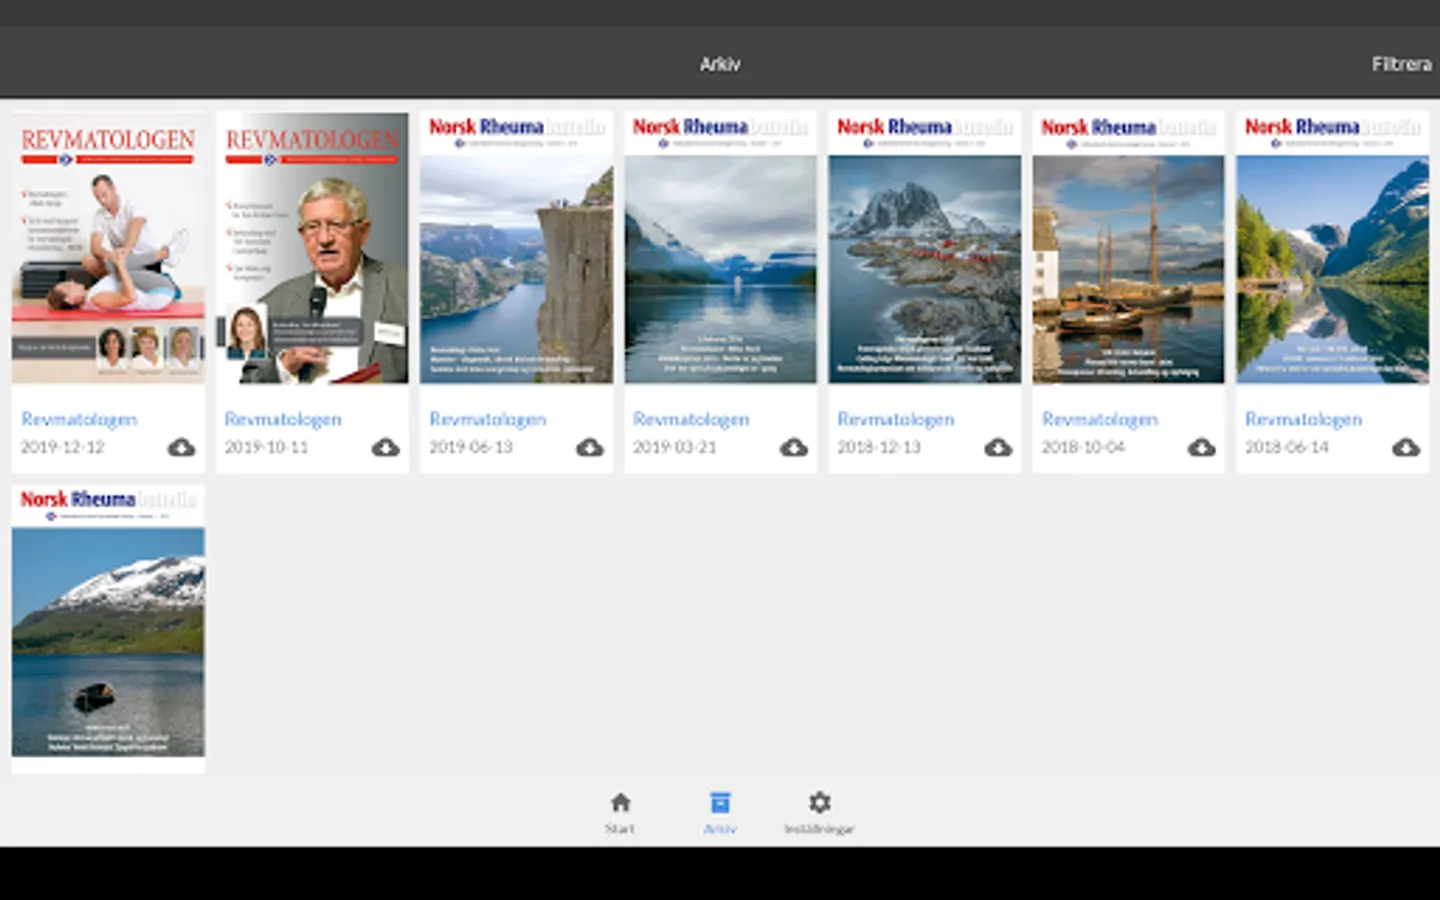The height and width of the screenshot is (900, 1440).
Task: Click the date text 2018-12-13
Action: pyautogui.click(x=878, y=447)
